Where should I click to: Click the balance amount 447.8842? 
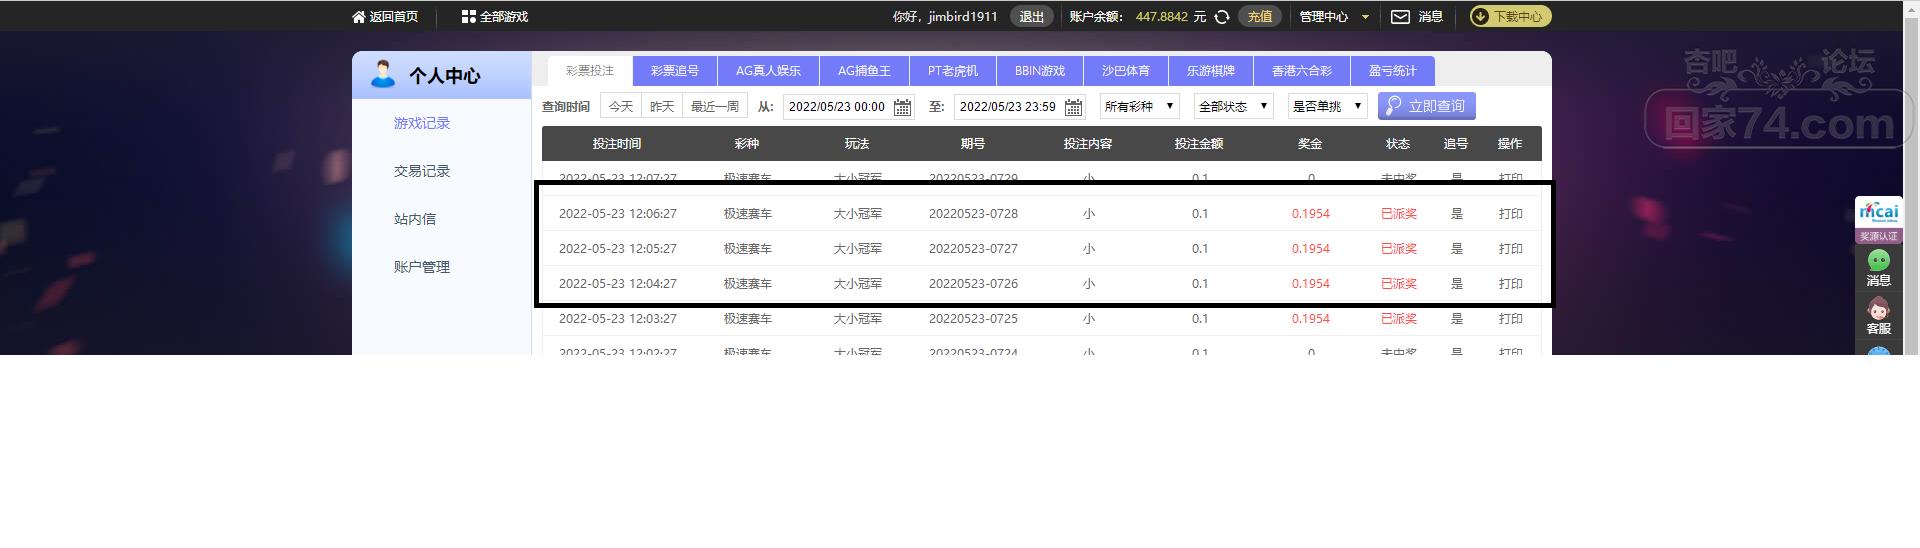(x=1162, y=17)
